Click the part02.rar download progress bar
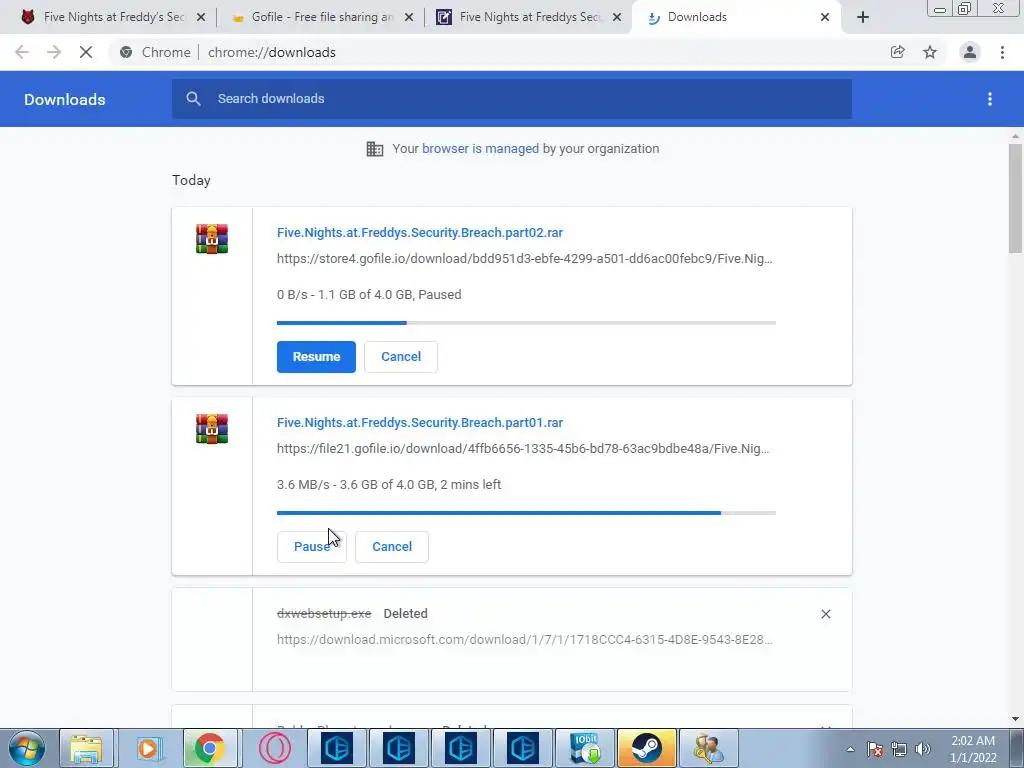 coord(526,323)
